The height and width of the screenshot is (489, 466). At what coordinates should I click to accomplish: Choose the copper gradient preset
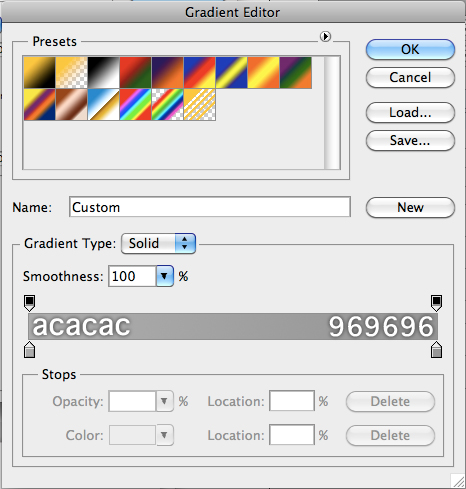pyautogui.click(x=71, y=105)
